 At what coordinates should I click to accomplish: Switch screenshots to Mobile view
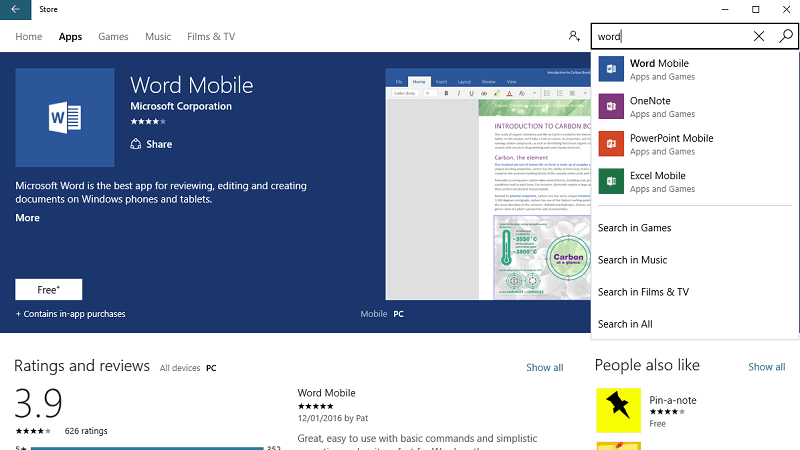pyautogui.click(x=373, y=314)
